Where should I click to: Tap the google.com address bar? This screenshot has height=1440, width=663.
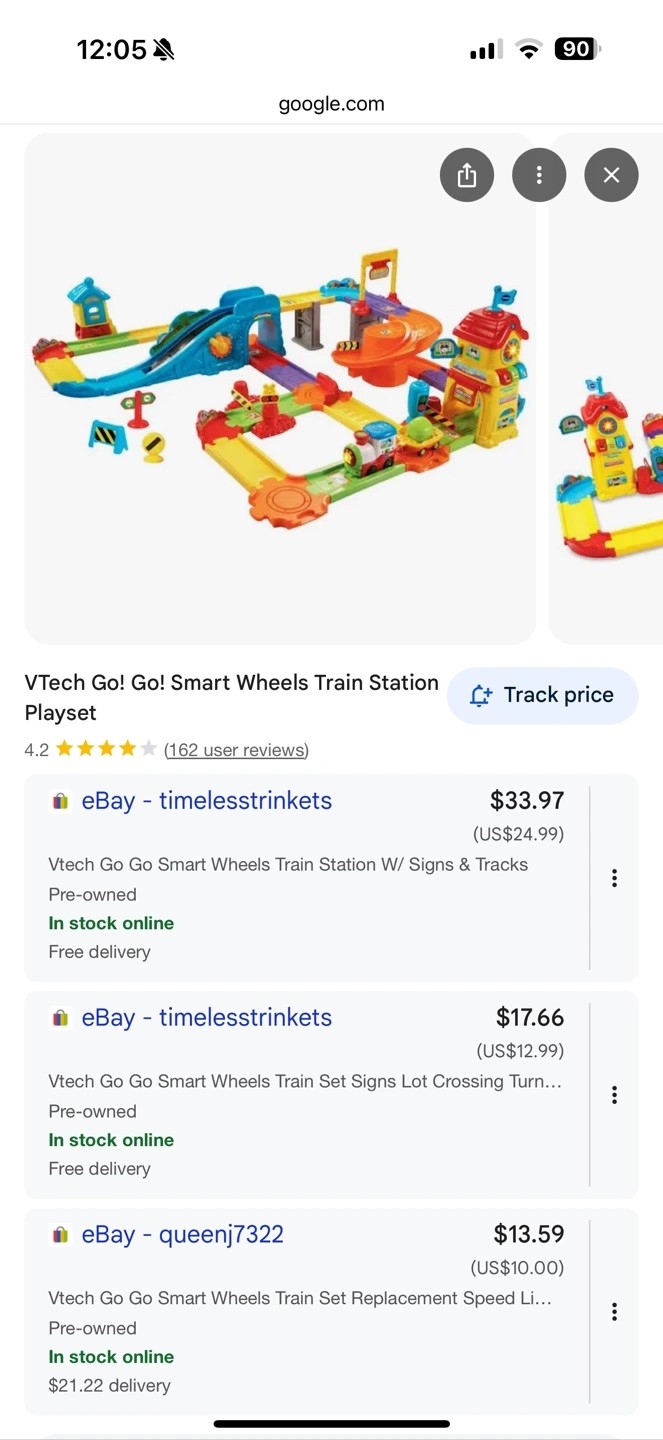coord(331,104)
